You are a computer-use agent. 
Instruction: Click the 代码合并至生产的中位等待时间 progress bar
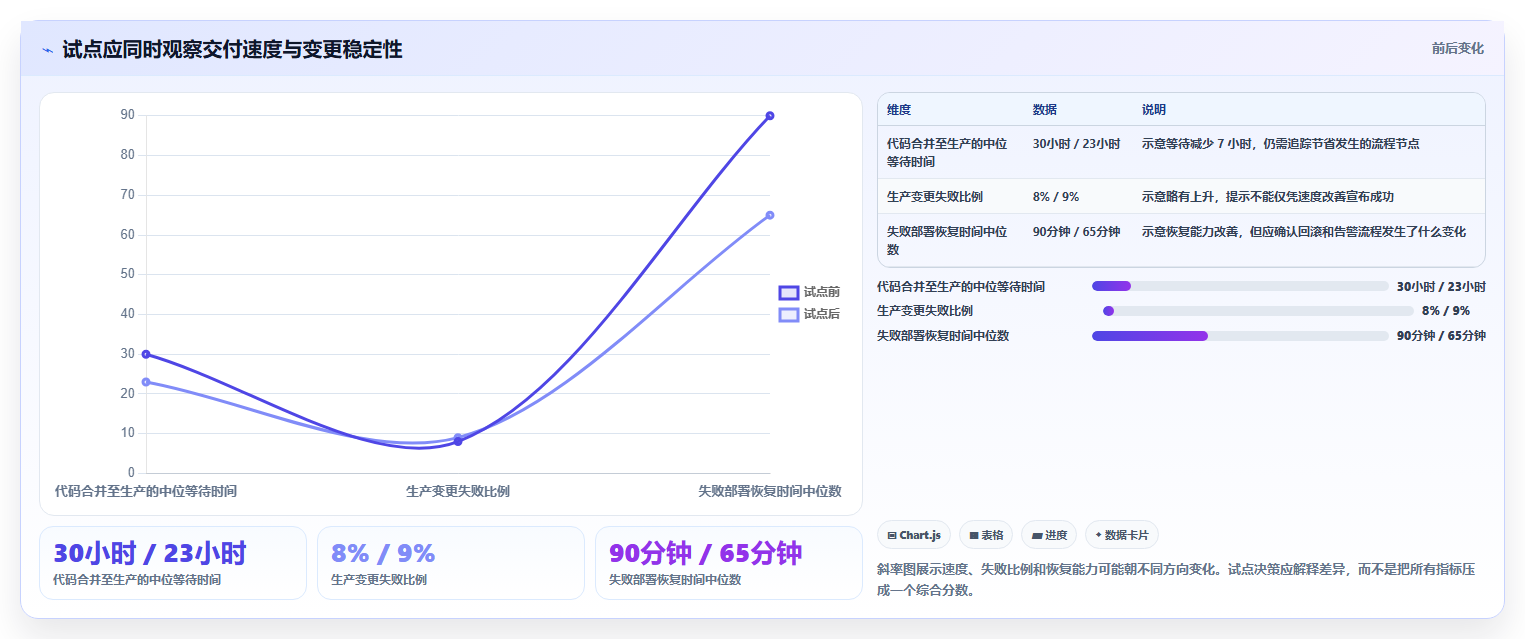click(x=1240, y=286)
